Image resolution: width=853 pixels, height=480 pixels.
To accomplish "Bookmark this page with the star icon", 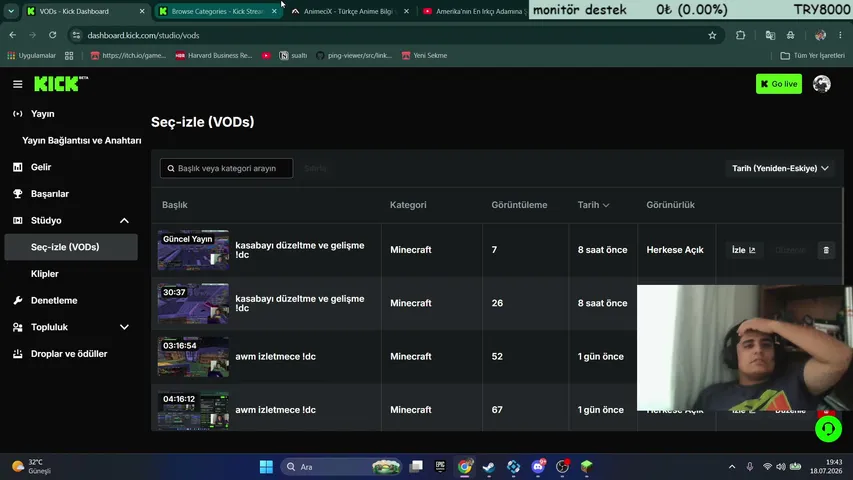I will (x=712, y=35).
